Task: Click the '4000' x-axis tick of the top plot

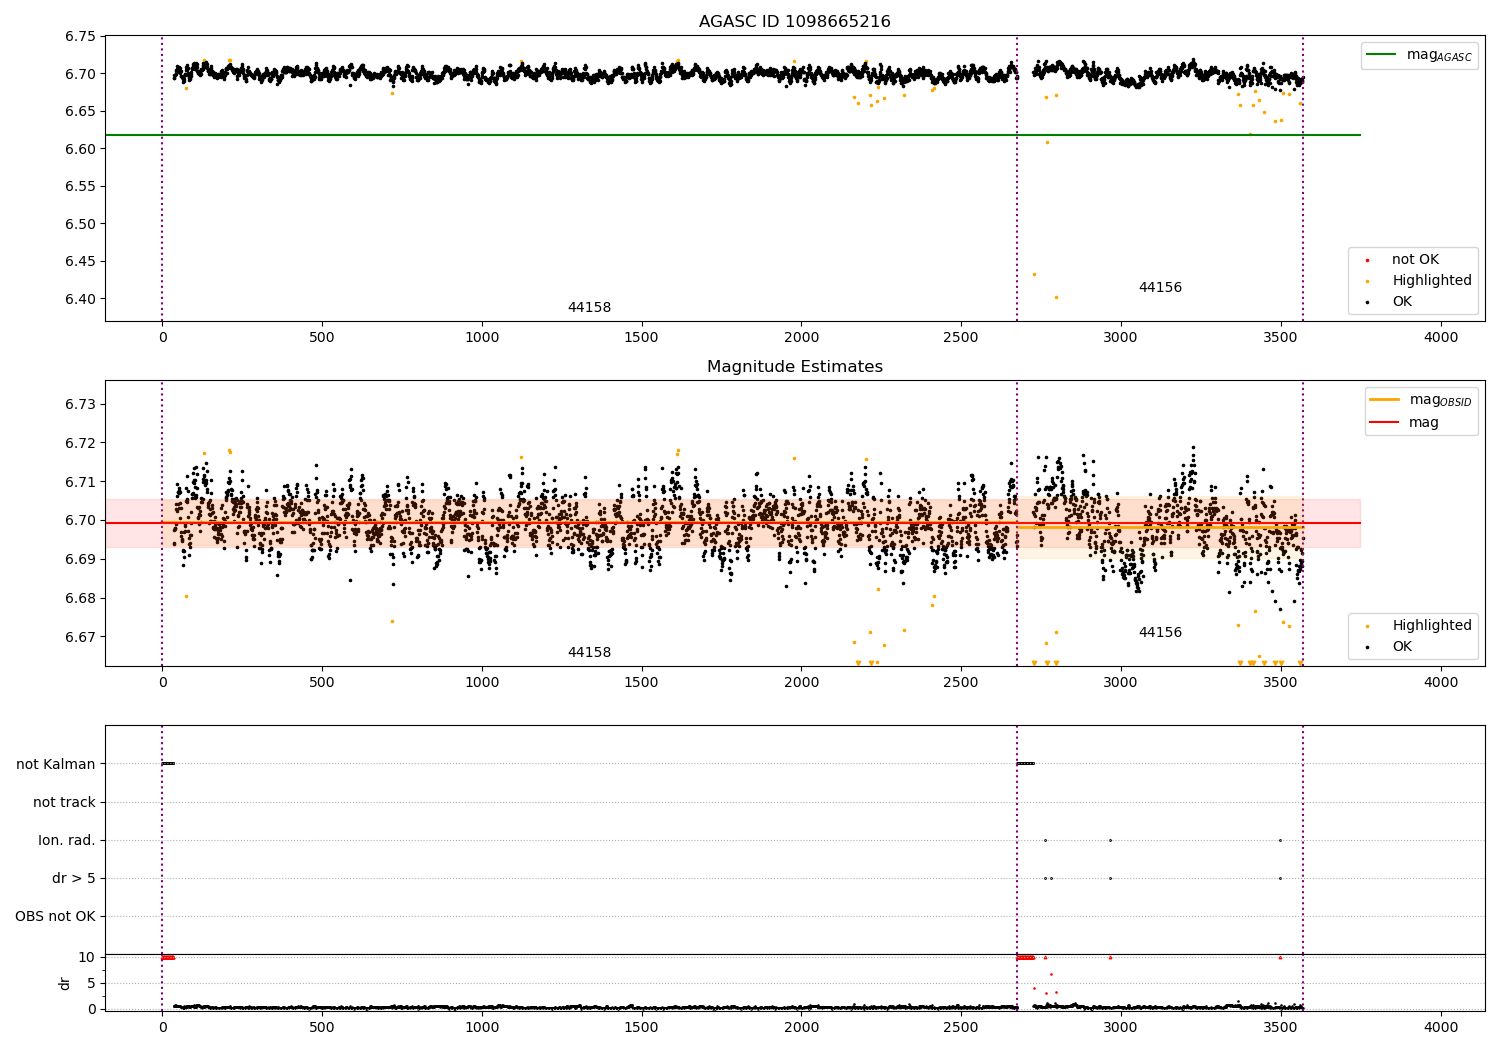Action: (1441, 338)
